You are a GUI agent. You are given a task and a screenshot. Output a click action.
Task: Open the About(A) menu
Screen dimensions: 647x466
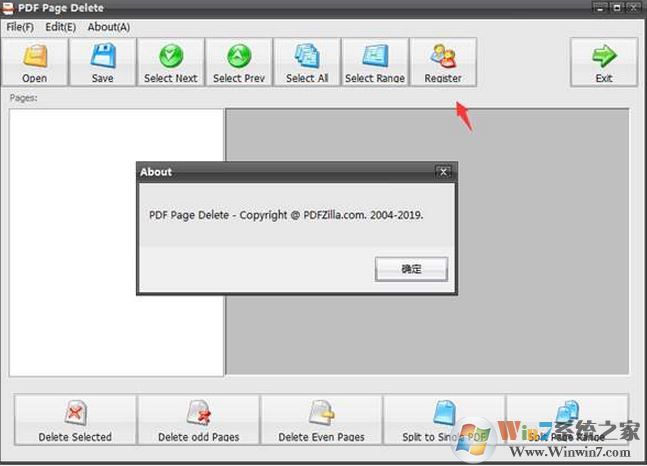coord(109,27)
